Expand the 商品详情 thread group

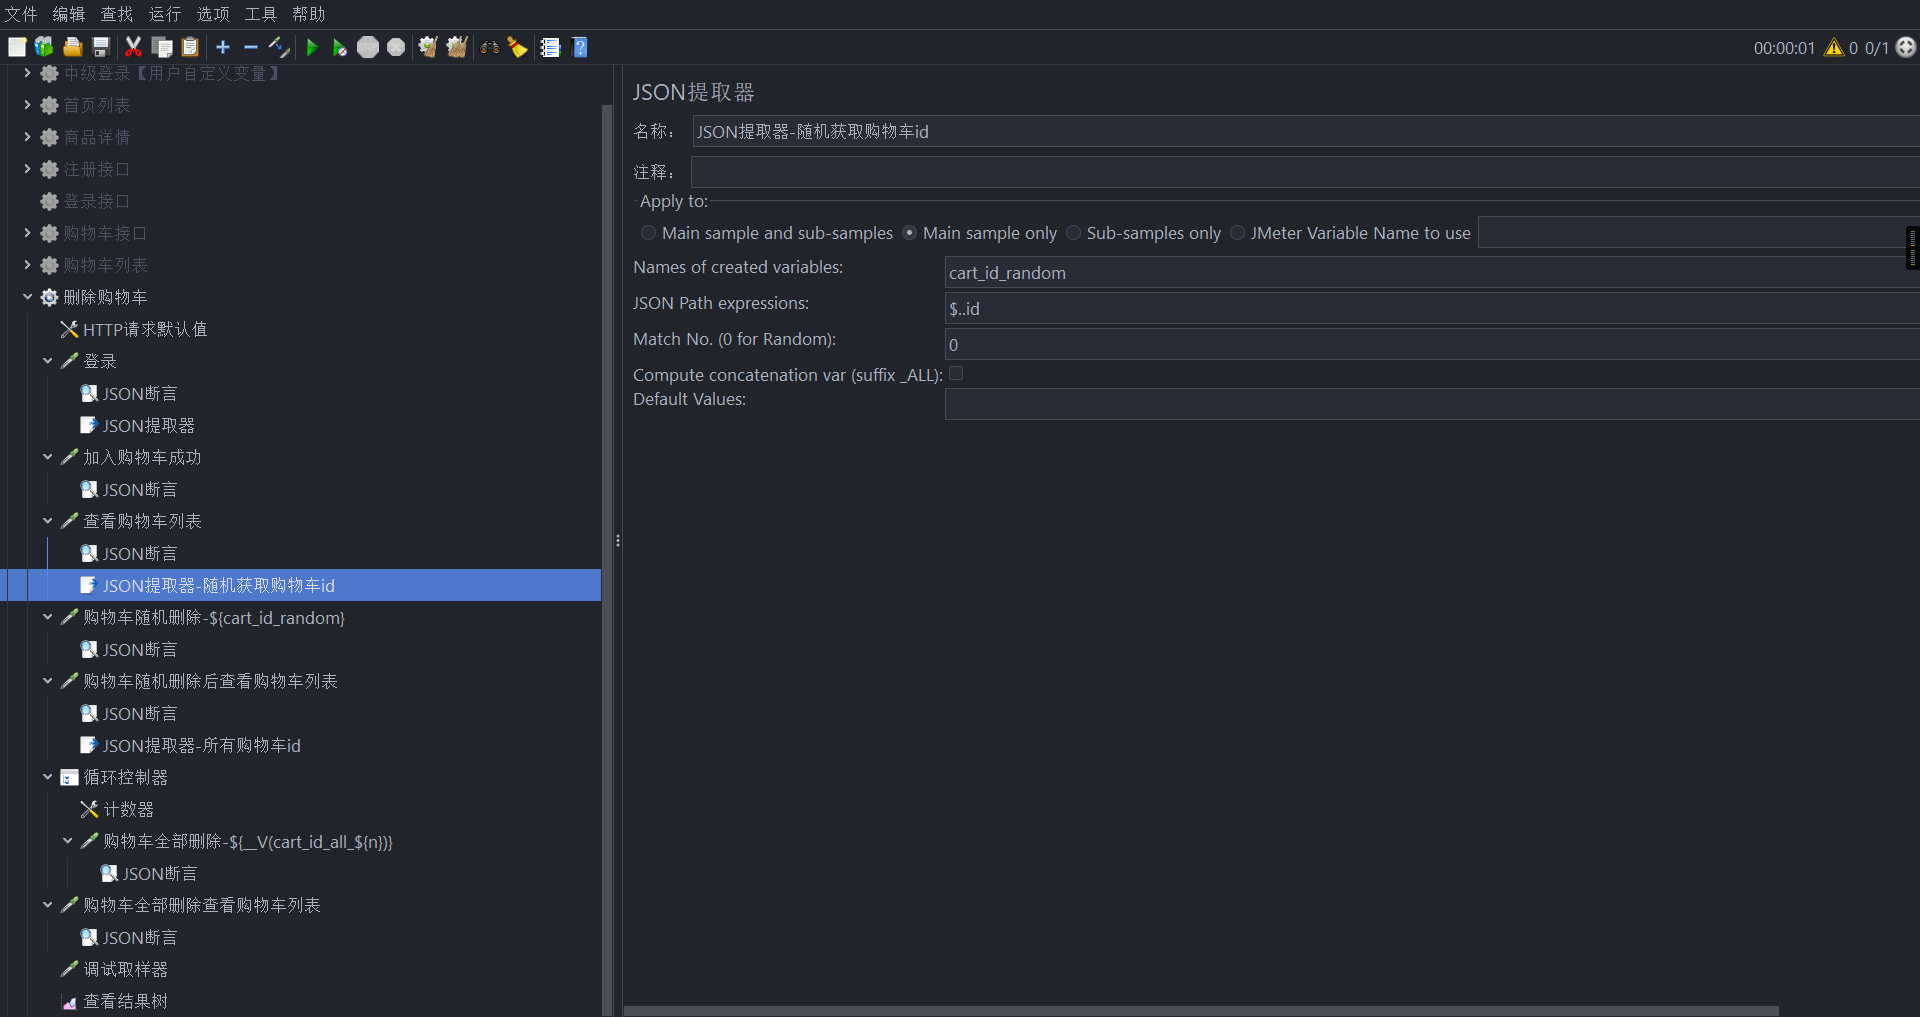[27, 137]
